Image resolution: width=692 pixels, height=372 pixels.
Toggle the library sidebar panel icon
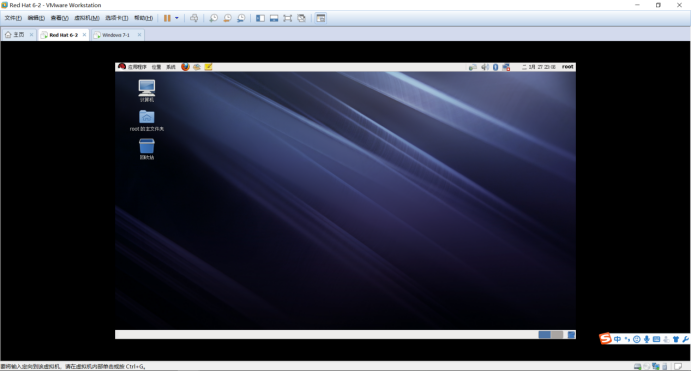pyautogui.click(x=260, y=18)
